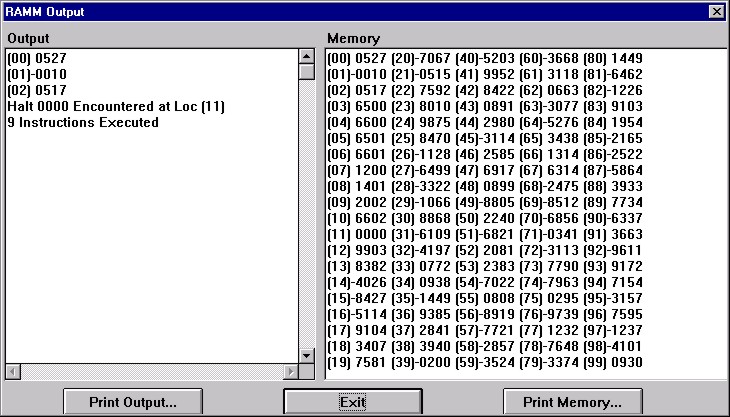This screenshot has height=417, width=730.
Task: Click the Output horizontal scroll right arrow
Action: tap(291, 371)
